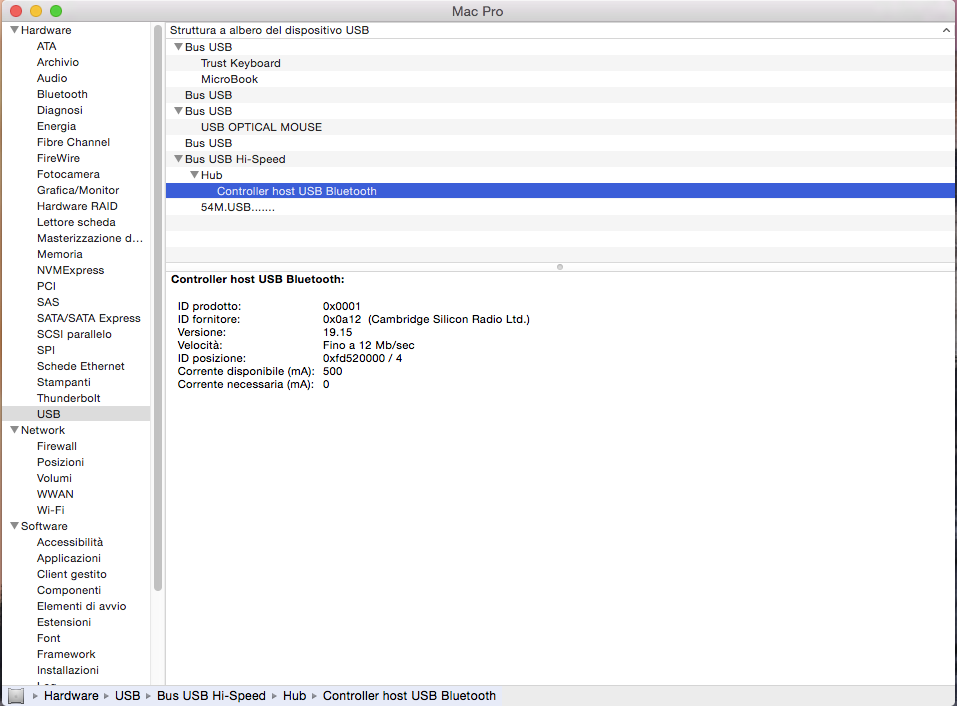Select Volumi under Network
Viewport: 957px width, 706px height.
54,478
